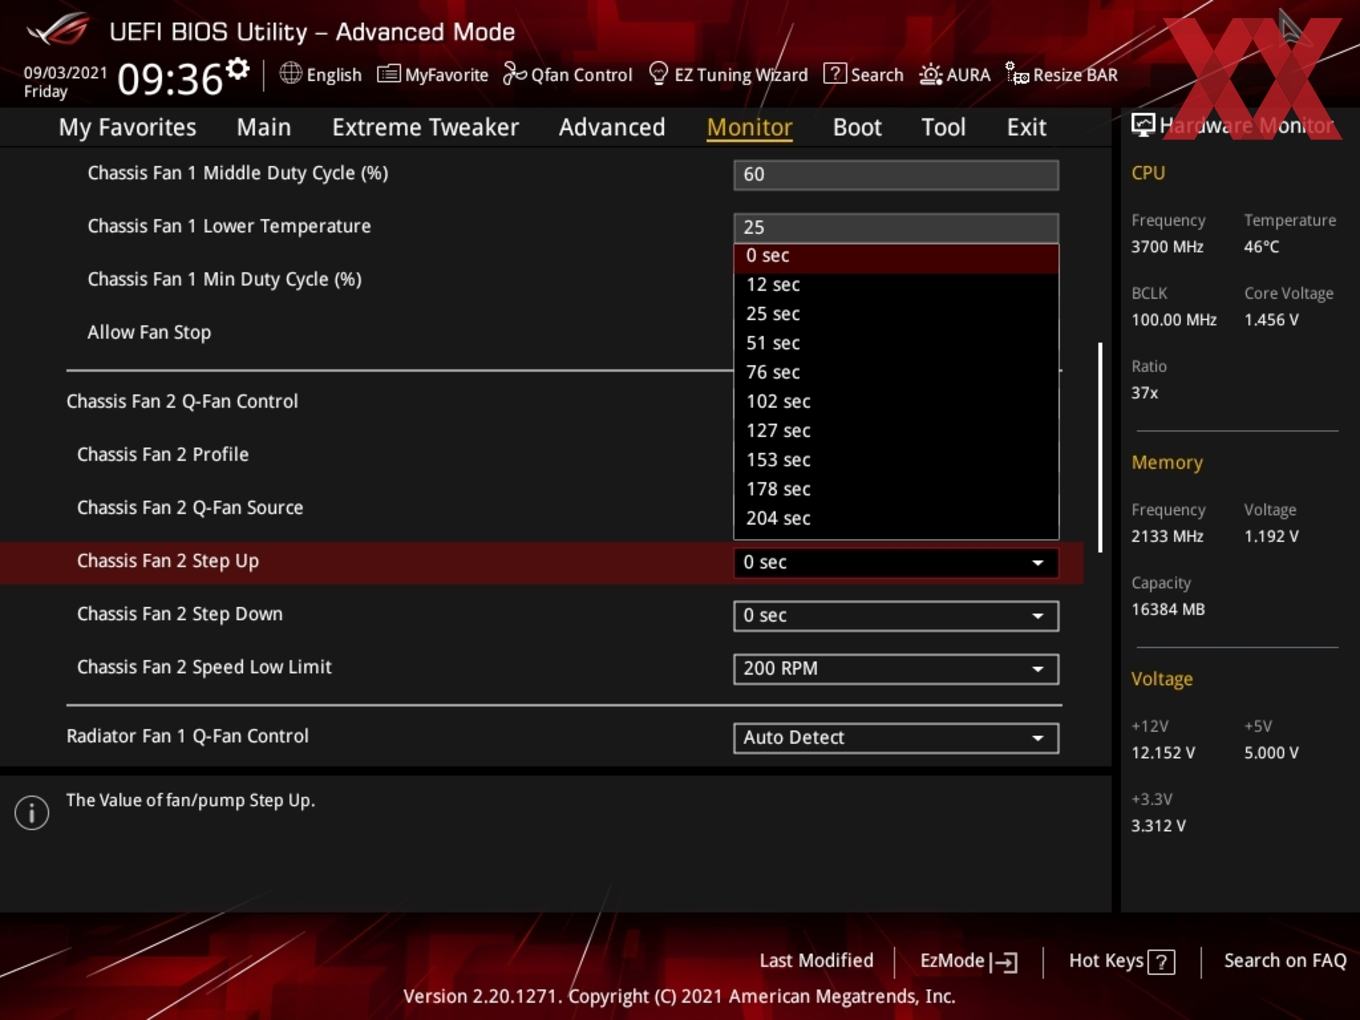Select 51 sec option

point(896,343)
